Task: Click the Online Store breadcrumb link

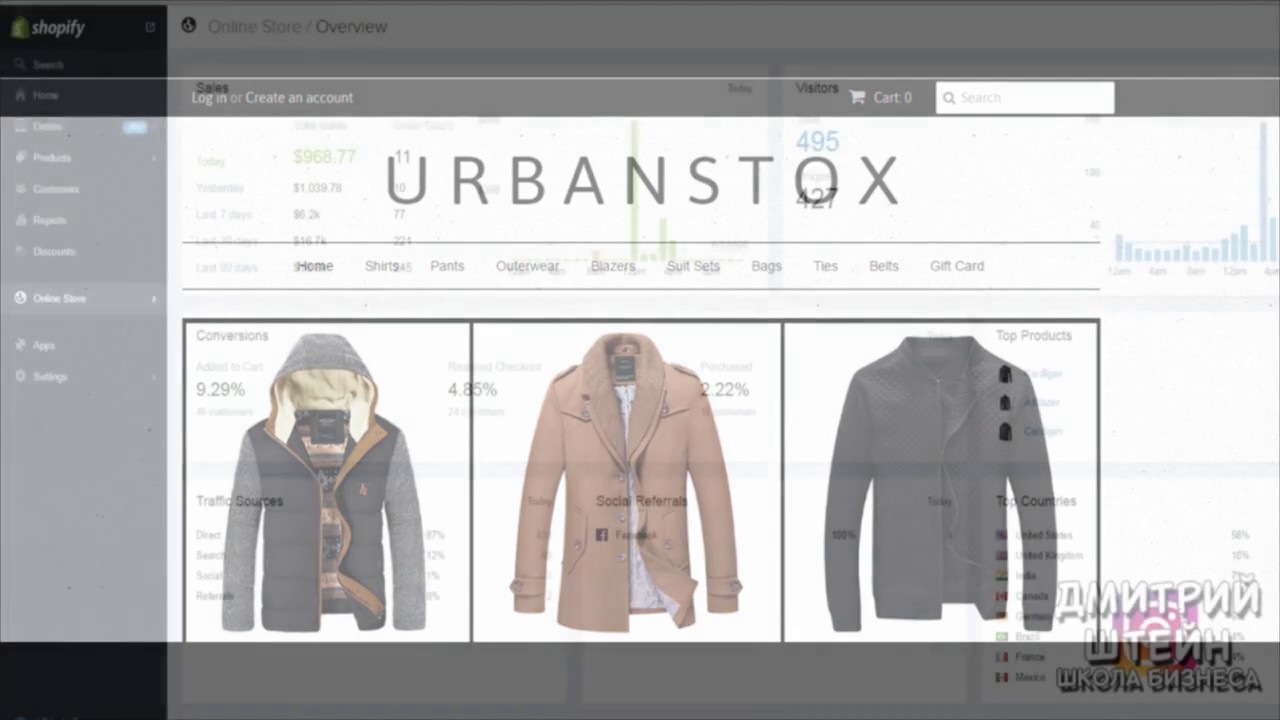Action: point(254,27)
